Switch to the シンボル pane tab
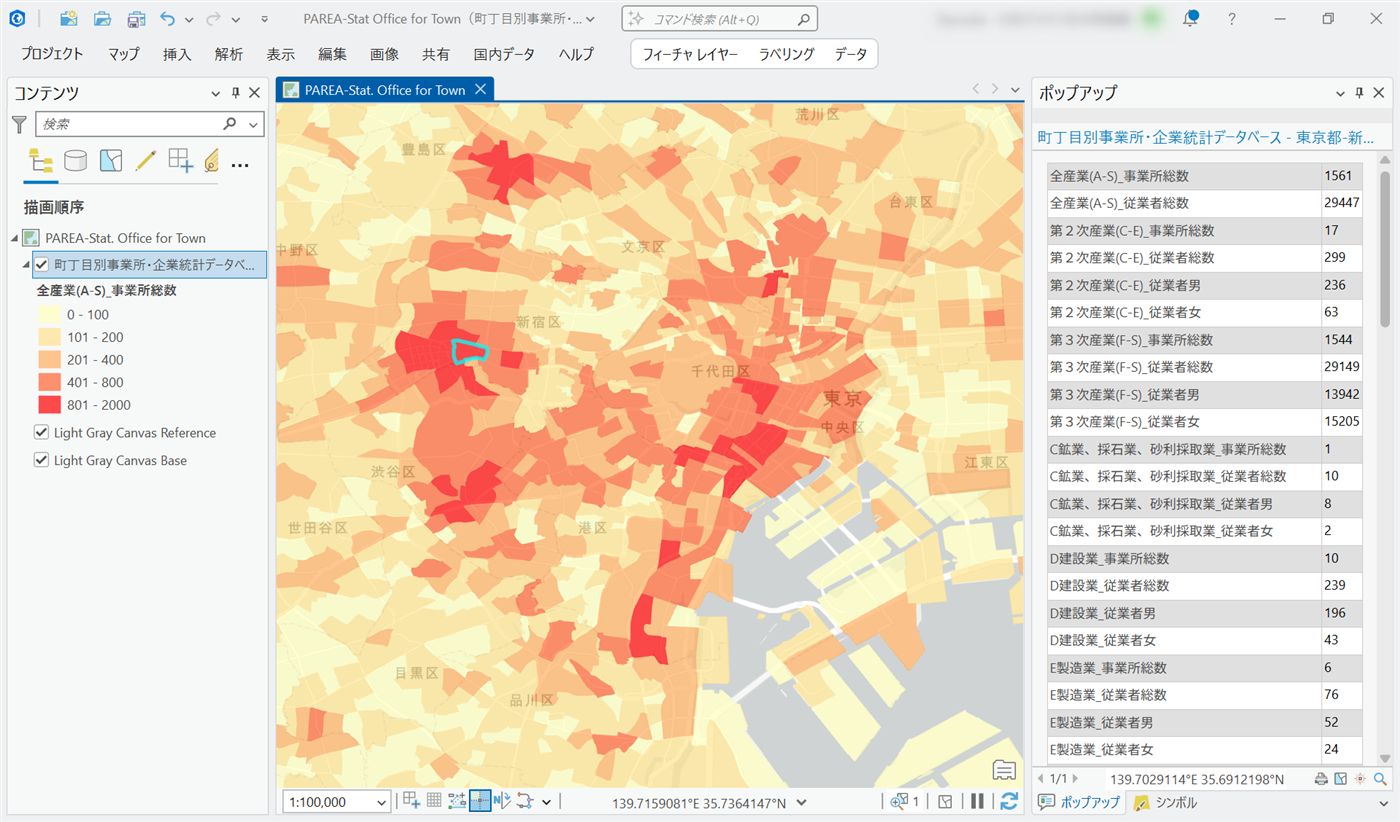 (1166, 803)
